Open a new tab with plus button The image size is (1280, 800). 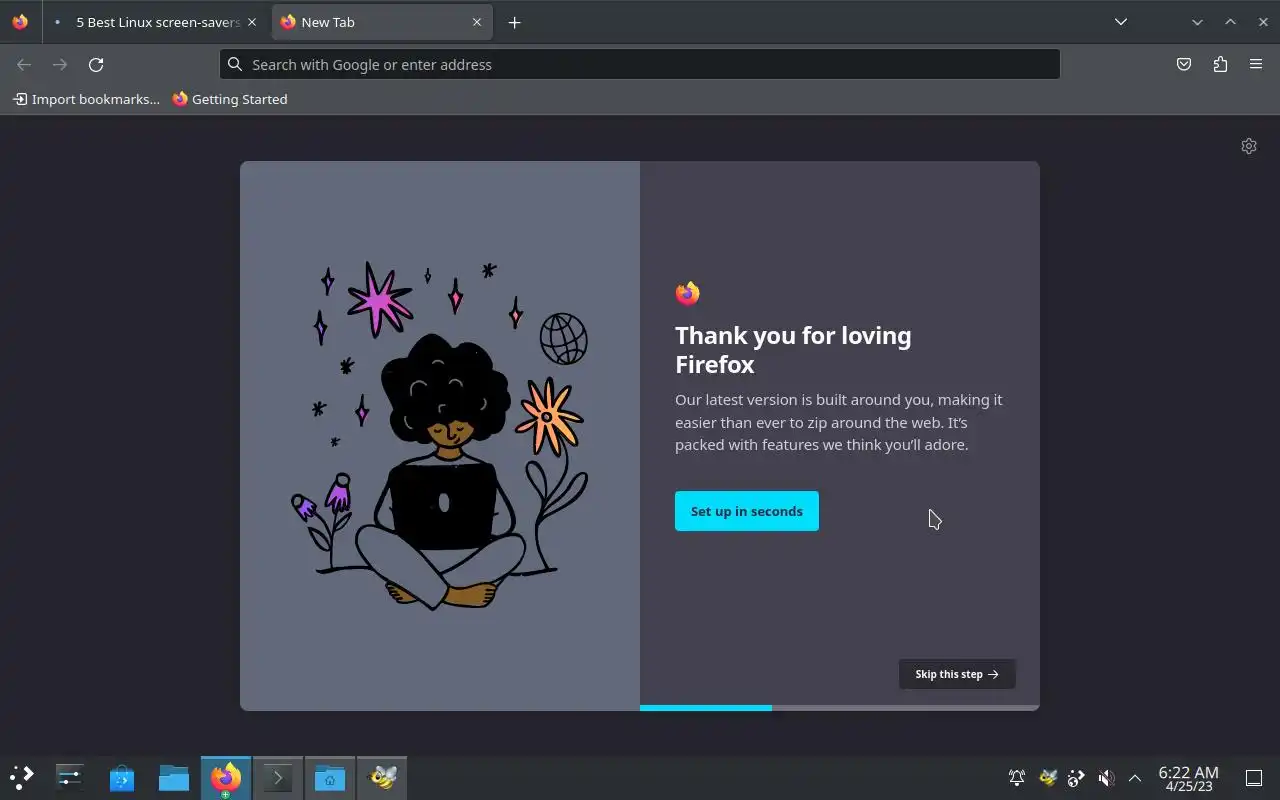(x=514, y=22)
